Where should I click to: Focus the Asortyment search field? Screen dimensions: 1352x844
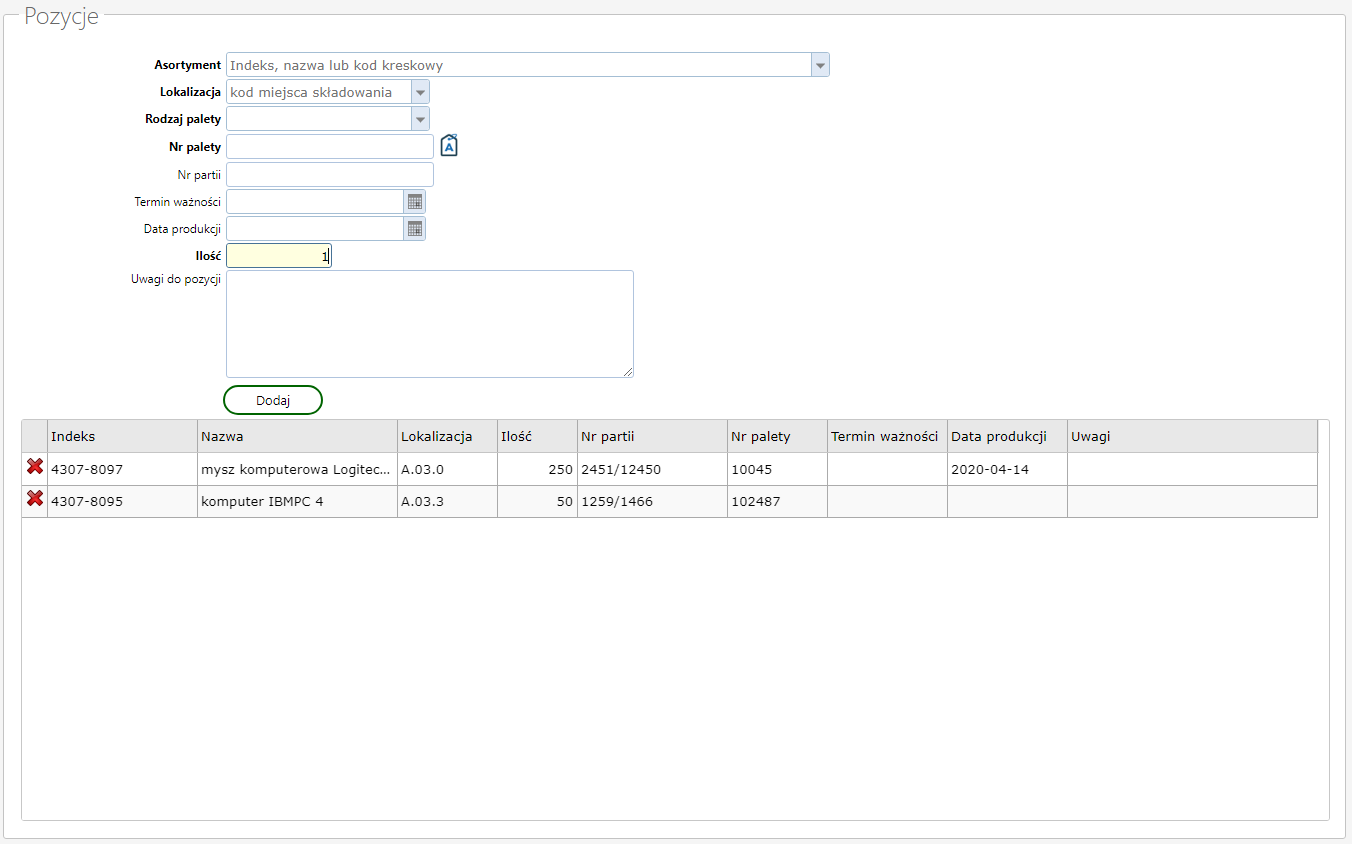click(x=519, y=65)
